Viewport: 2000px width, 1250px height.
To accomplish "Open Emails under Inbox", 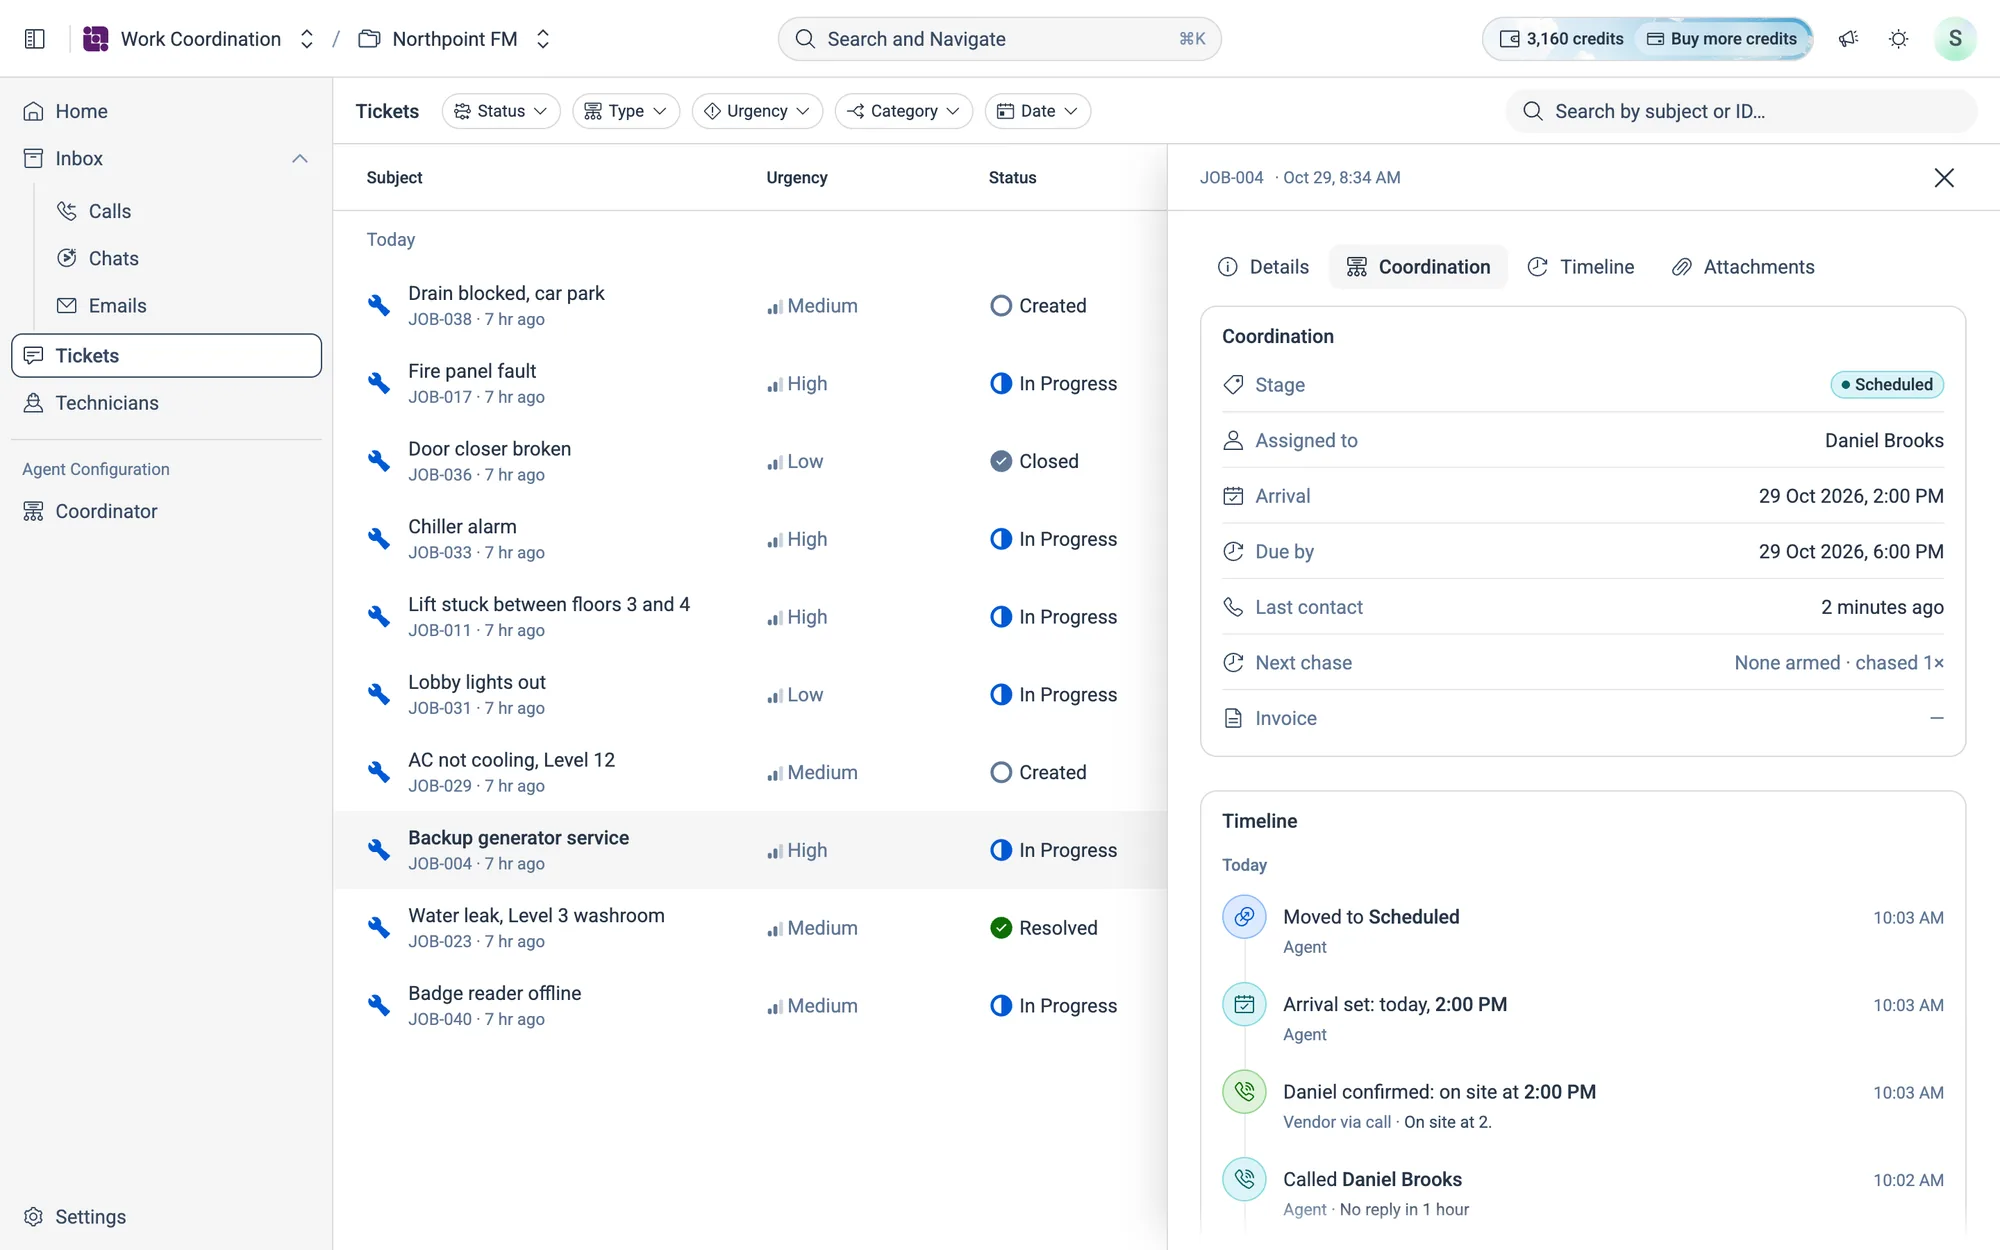I will pyautogui.click(x=182, y=306).
